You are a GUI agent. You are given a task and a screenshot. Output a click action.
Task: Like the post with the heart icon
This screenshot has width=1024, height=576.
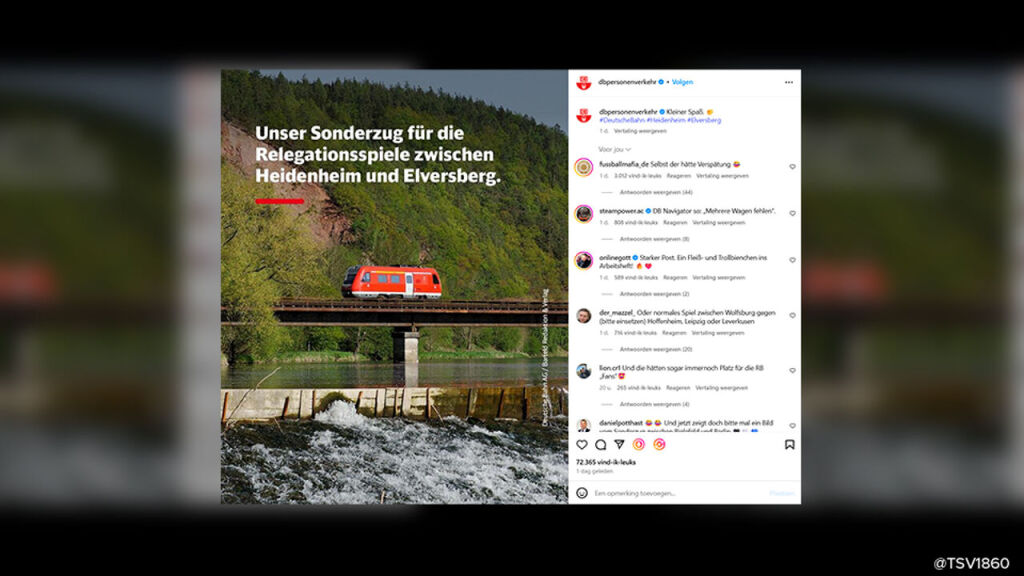(582, 445)
